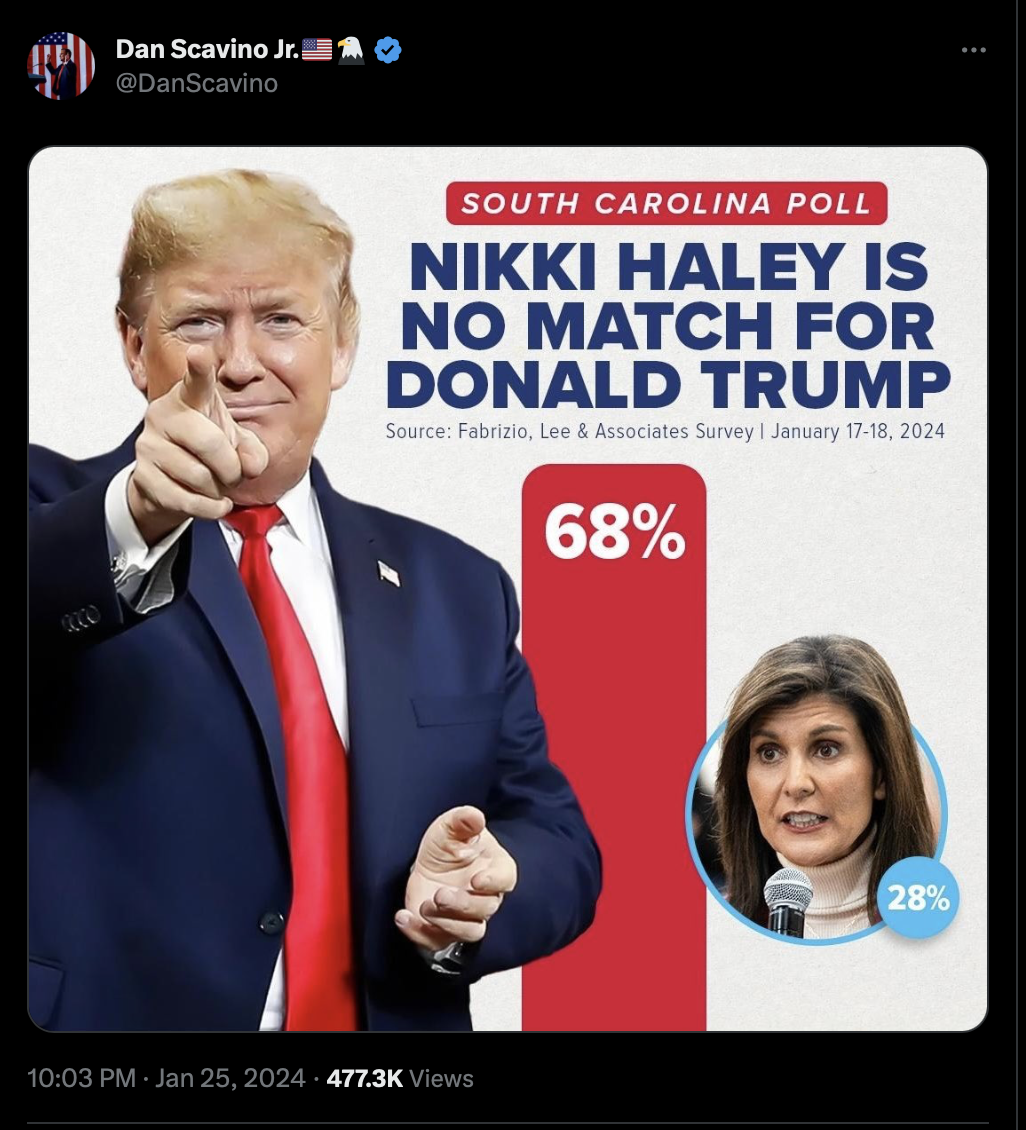Click the Fabrizio, Lee & Associates source line
Image resolution: width=1026 pixels, height=1130 pixels.
point(665,431)
